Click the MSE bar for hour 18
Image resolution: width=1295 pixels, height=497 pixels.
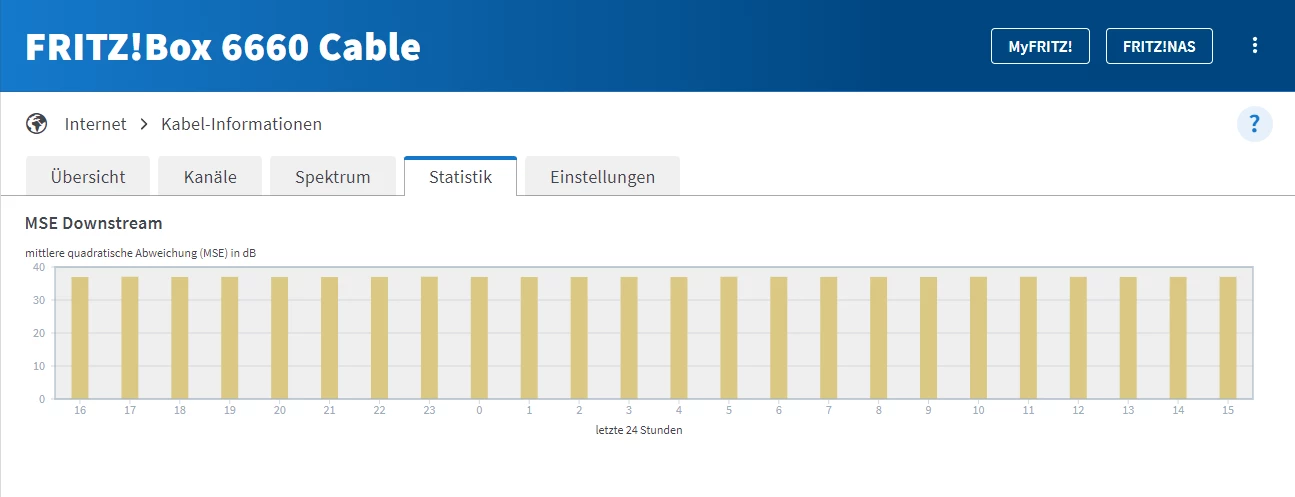pyautogui.click(x=180, y=338)
